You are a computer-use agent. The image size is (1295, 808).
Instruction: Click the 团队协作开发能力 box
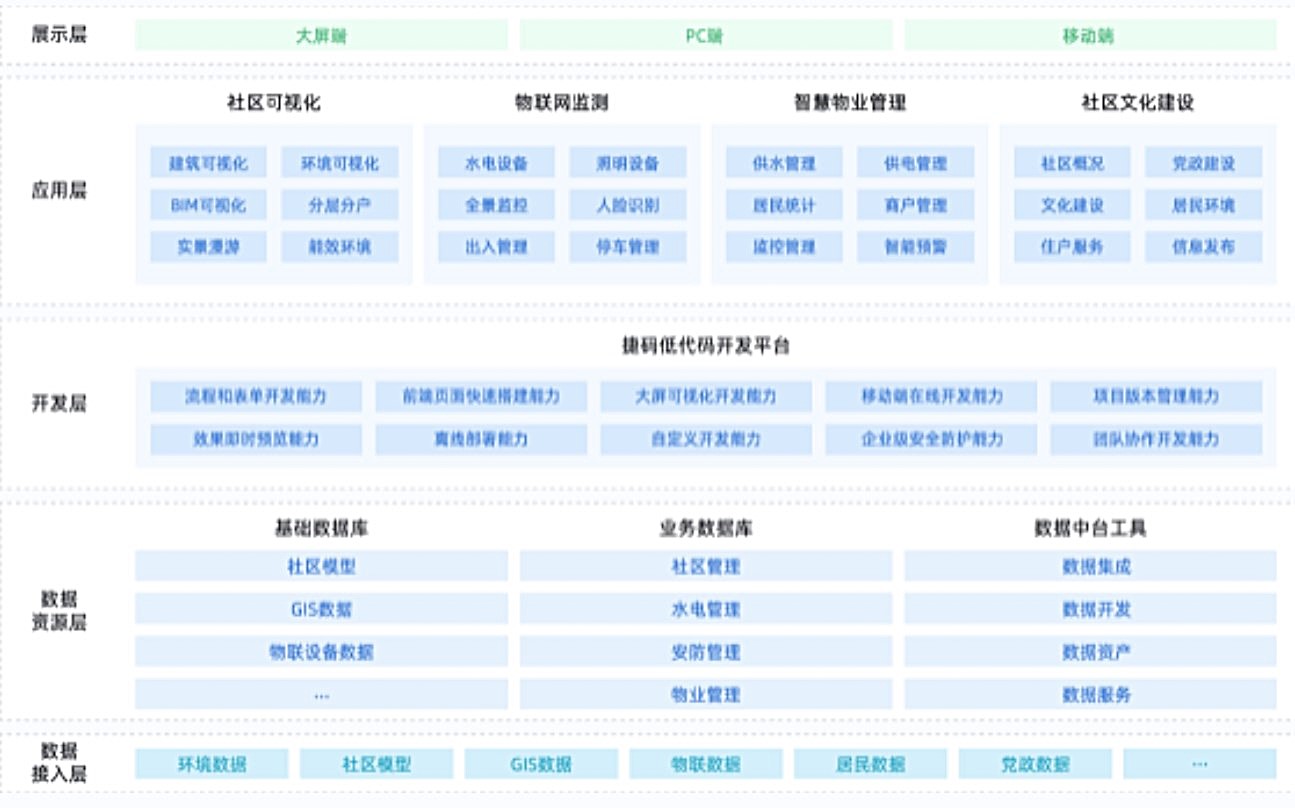(1156, 439)
